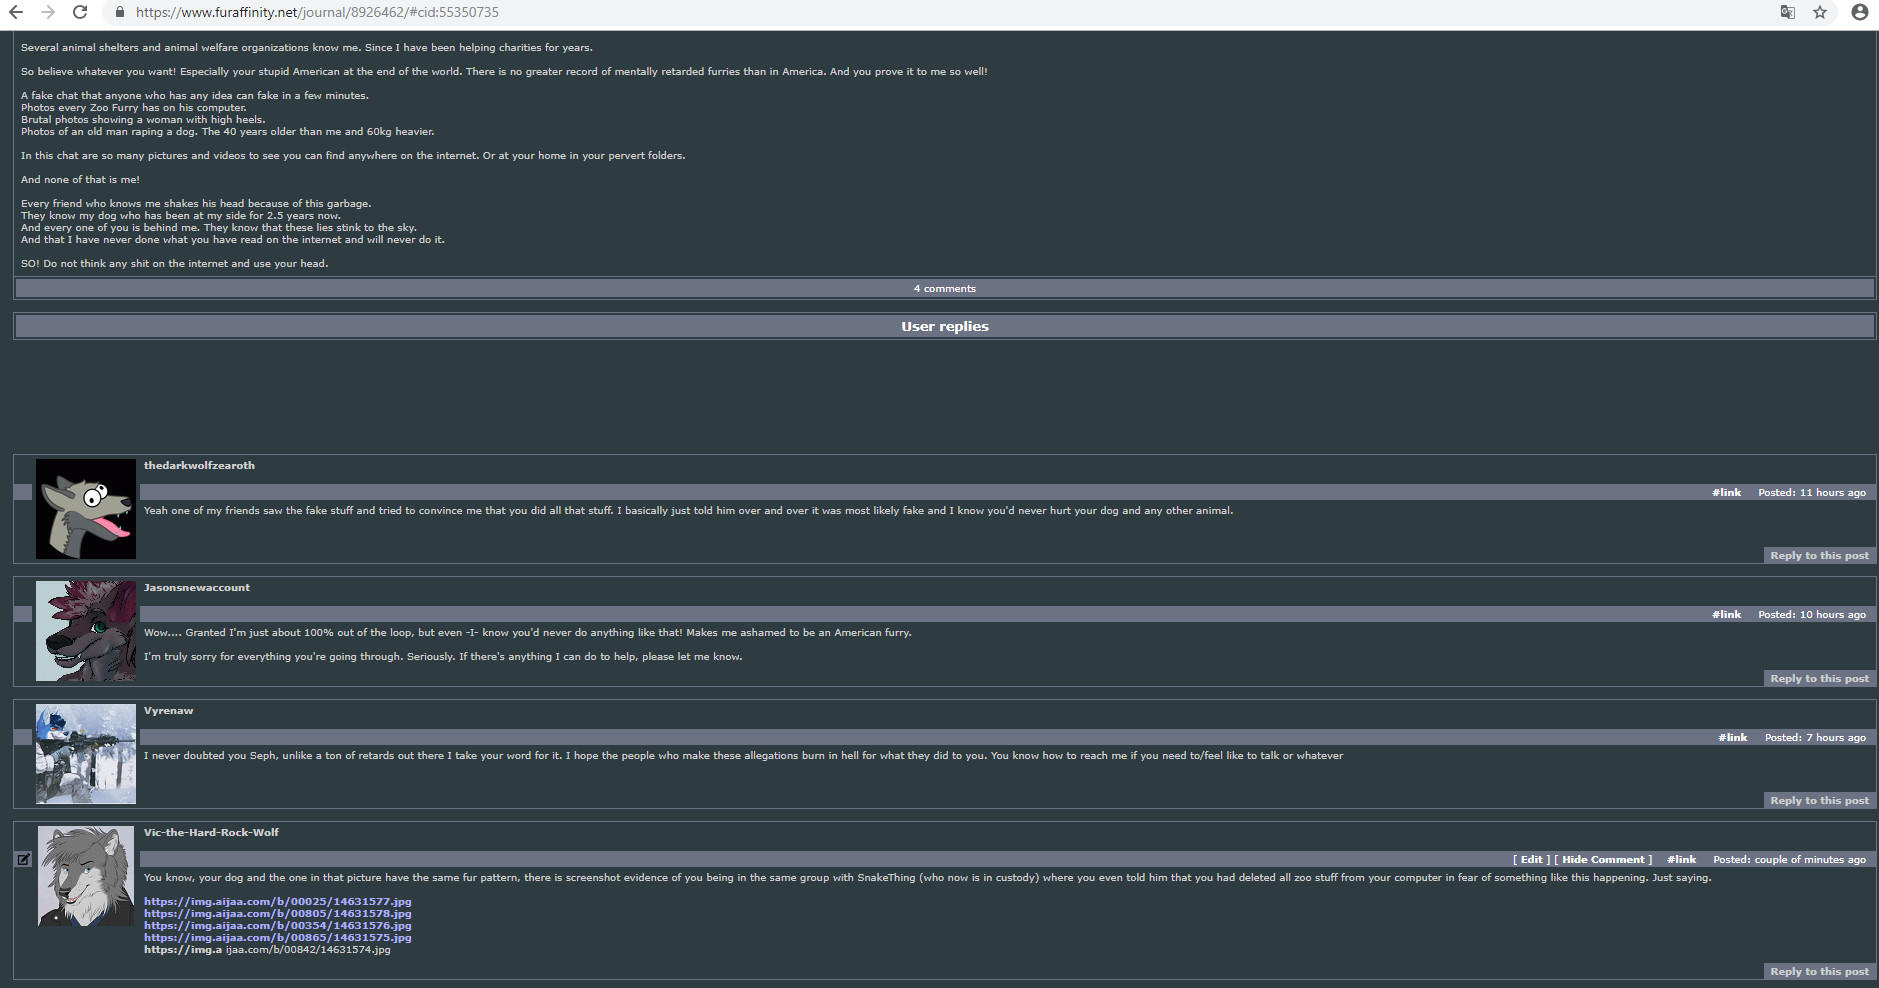This screenshot has width=1879, height=988.
Task: Click #link on thedarkwolfzearoth's comment
Action: [x=1726, y=492]
